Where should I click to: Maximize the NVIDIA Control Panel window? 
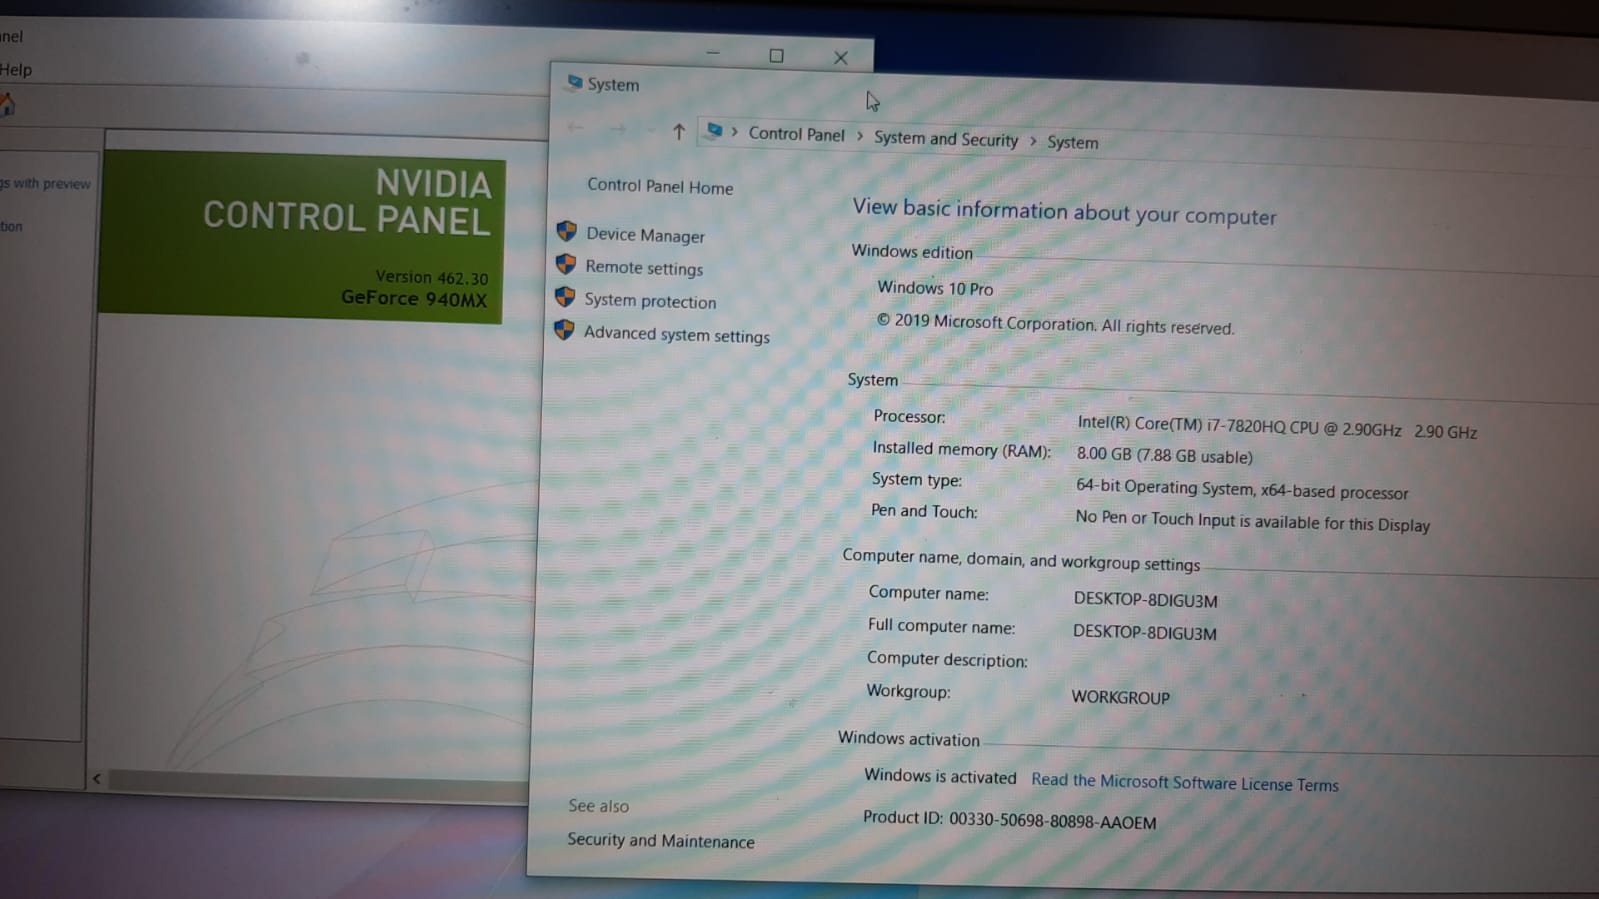776,56
